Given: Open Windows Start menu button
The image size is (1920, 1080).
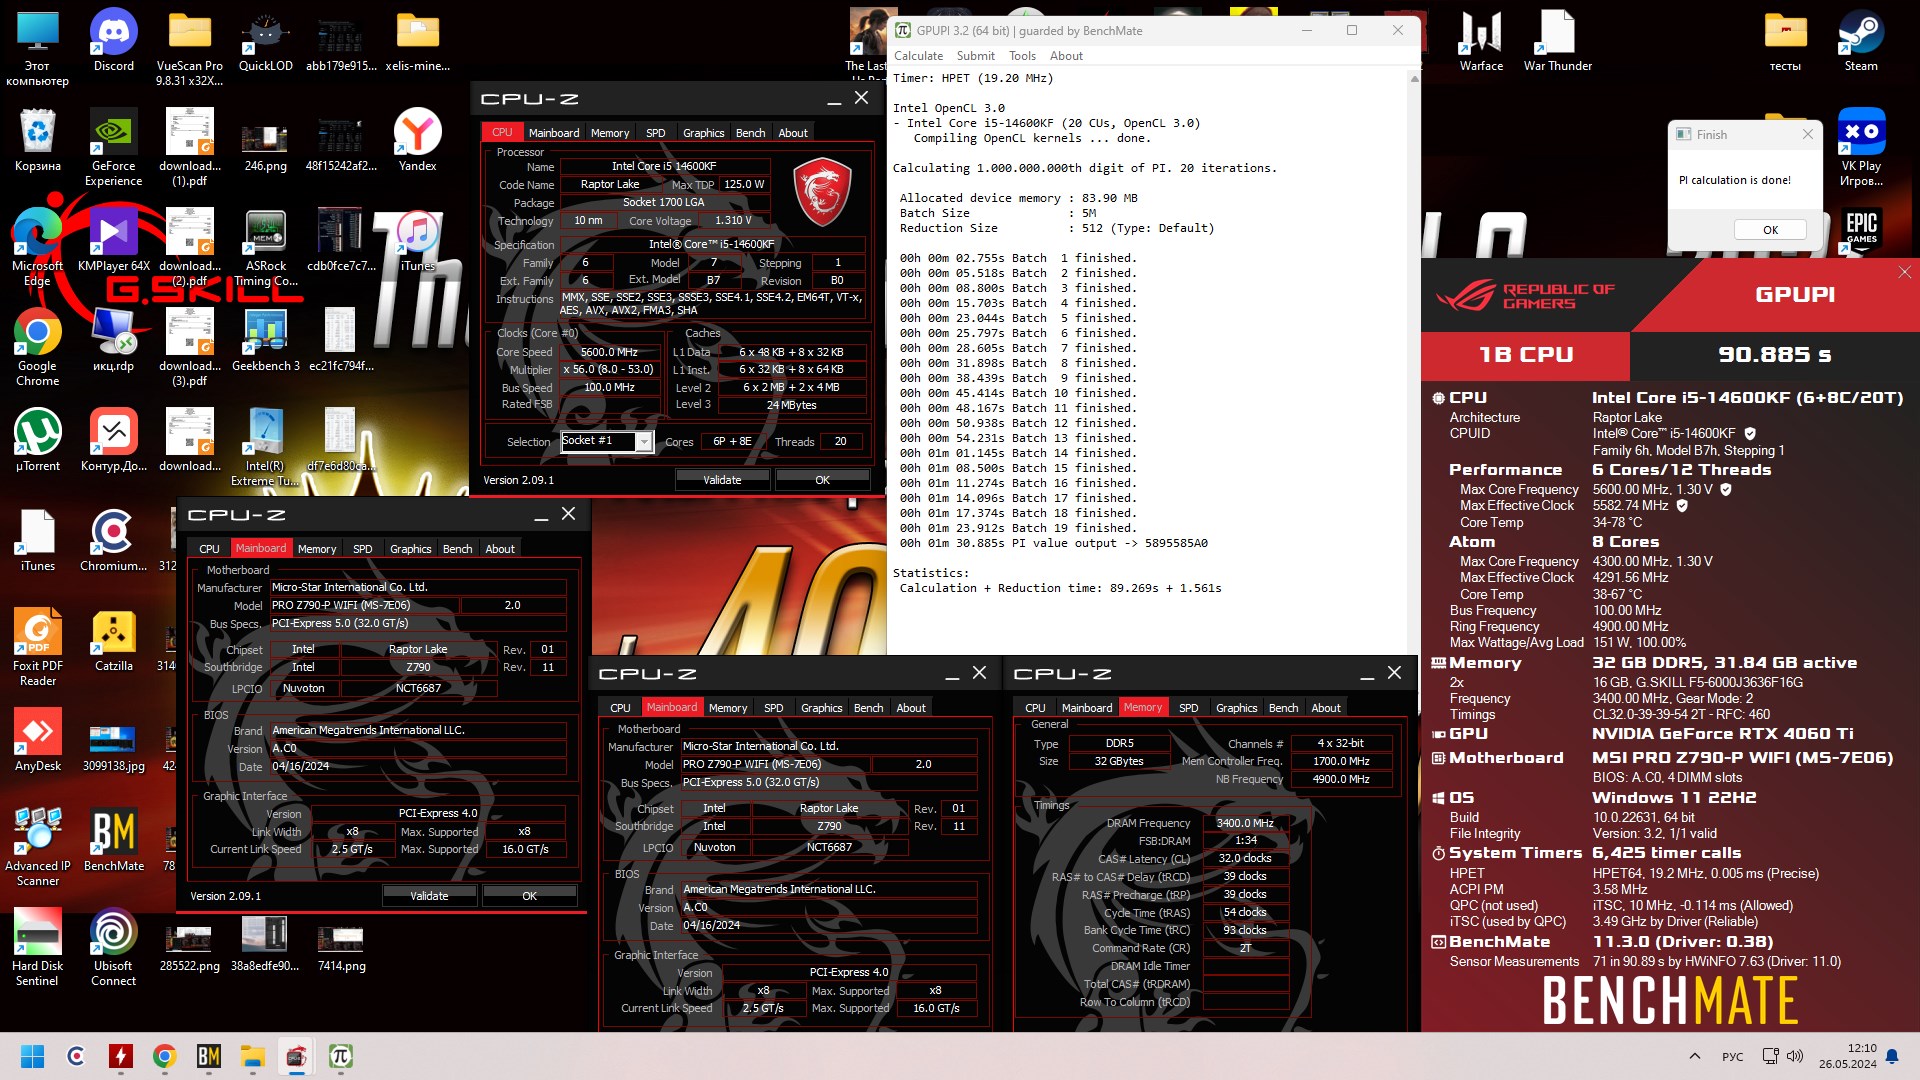Looking at the screenshot, I should tap(32, 1056).
